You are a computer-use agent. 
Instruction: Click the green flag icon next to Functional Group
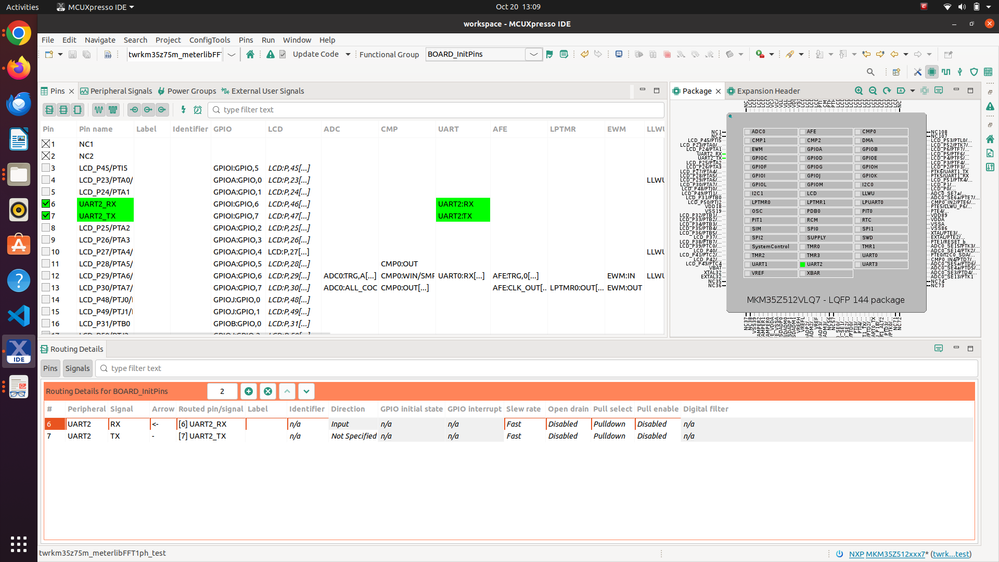tap(549, 54)
